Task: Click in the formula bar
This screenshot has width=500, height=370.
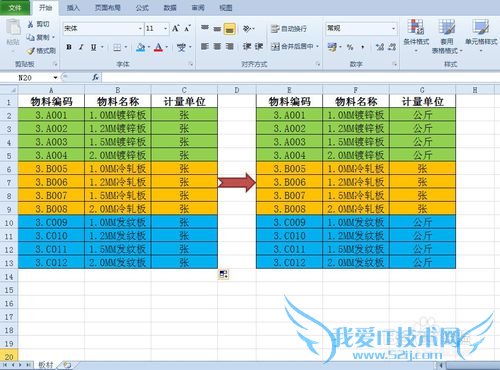Action: pos(300,78)
